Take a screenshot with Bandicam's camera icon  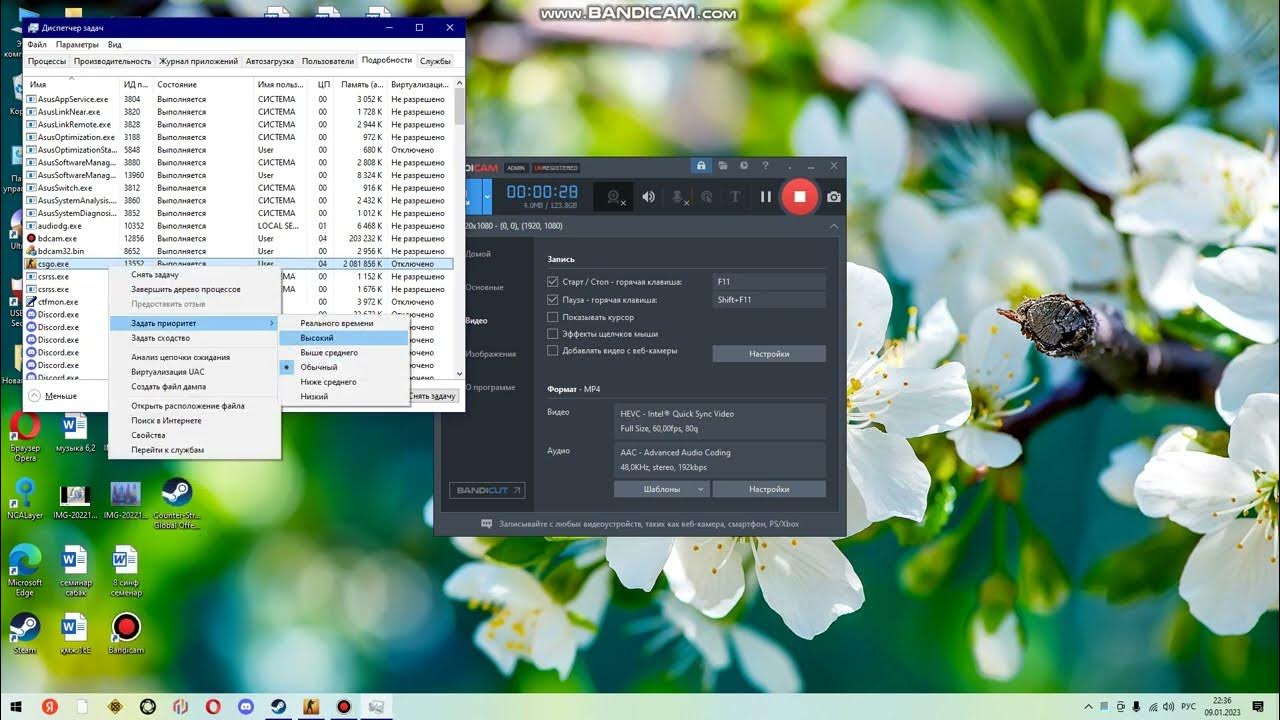click(x=834, y=197)
